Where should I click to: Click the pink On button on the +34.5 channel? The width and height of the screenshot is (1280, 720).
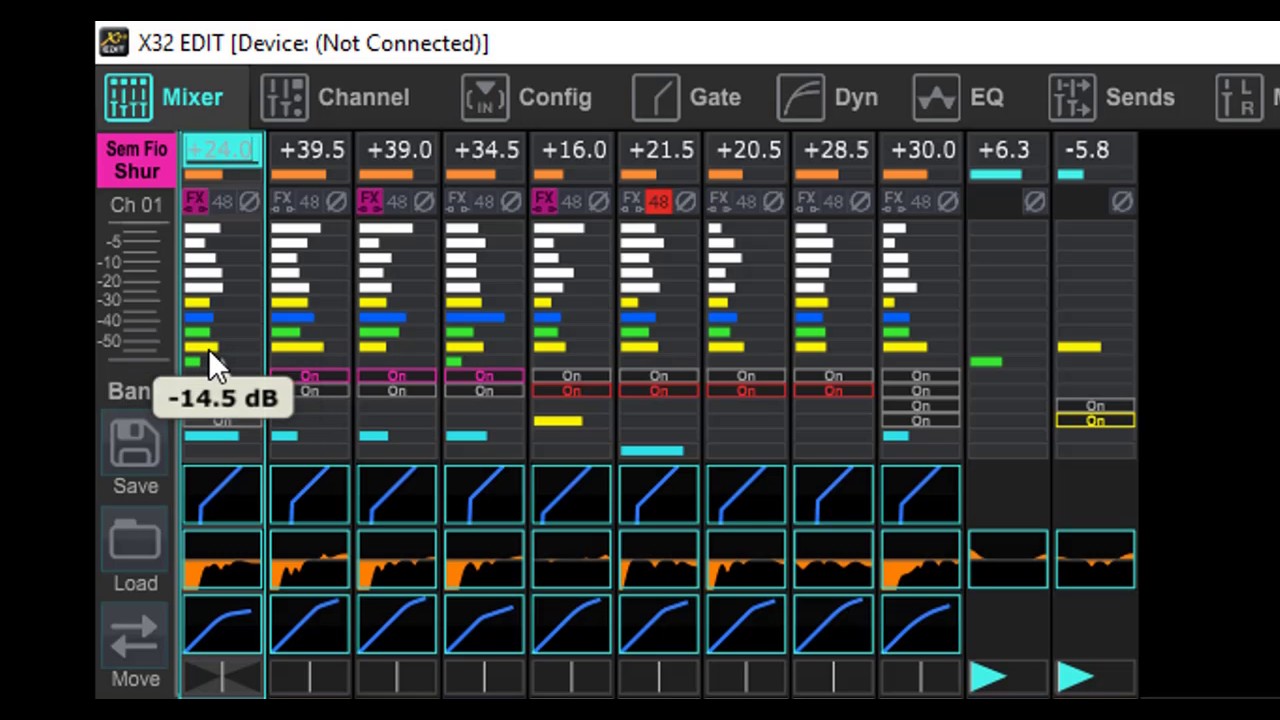pyautogui.click(x=484, y=376)
